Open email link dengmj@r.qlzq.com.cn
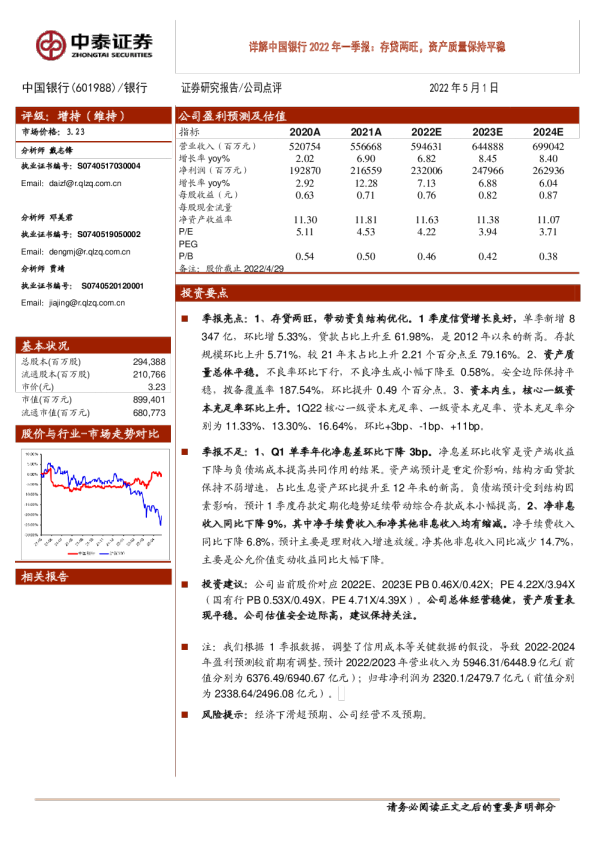Screen dimensions: 595x842 coord(90,251)
